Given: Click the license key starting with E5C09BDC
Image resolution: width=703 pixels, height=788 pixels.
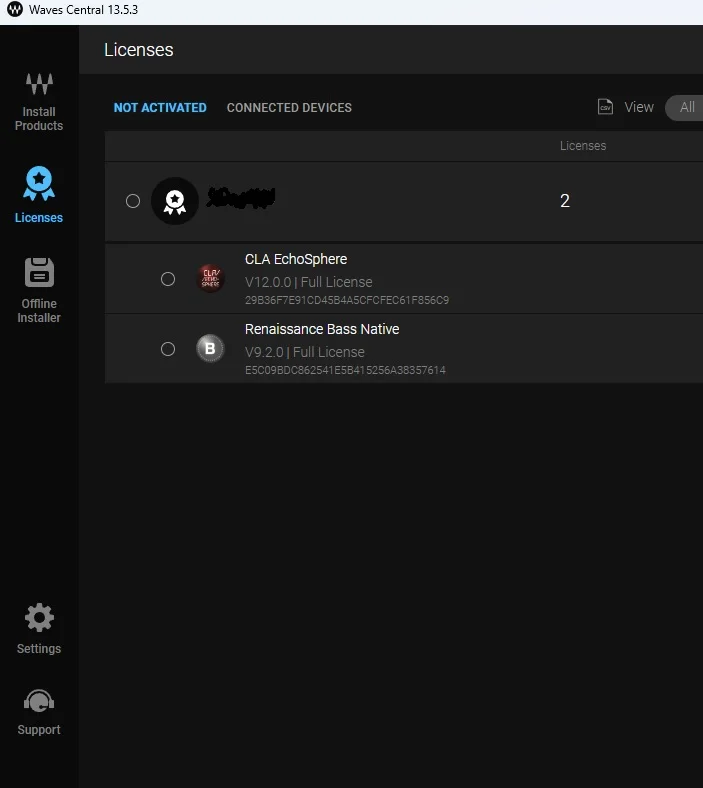Looking at the screenshot, I should click(345, 370).
